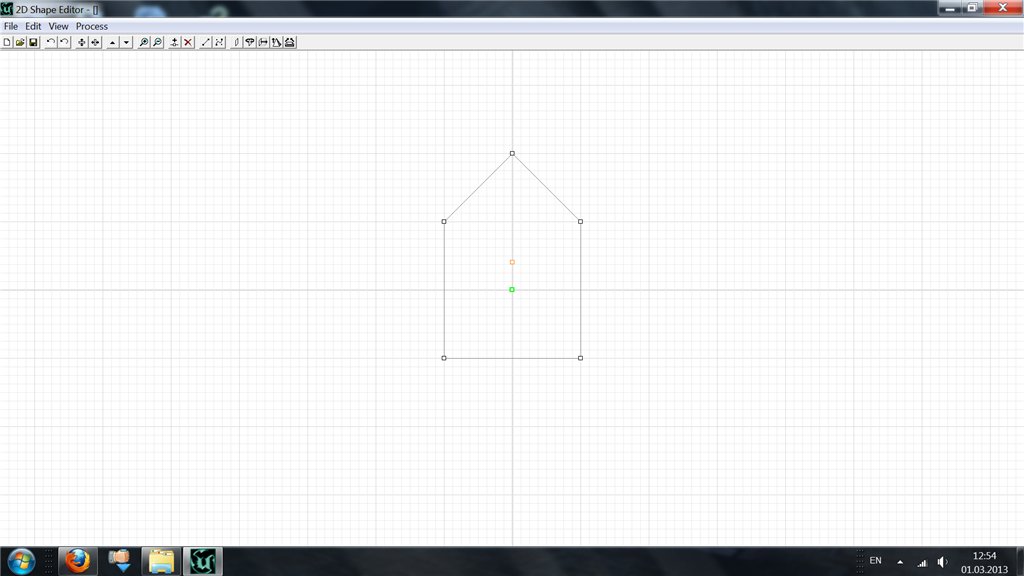
Task: Delete the selection with the red X icon
Action: click(x=188, y=42)
